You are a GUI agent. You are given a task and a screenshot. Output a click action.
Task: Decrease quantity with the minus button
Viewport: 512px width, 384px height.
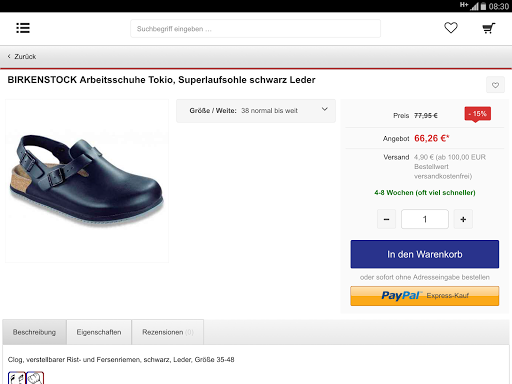point(386,219)
